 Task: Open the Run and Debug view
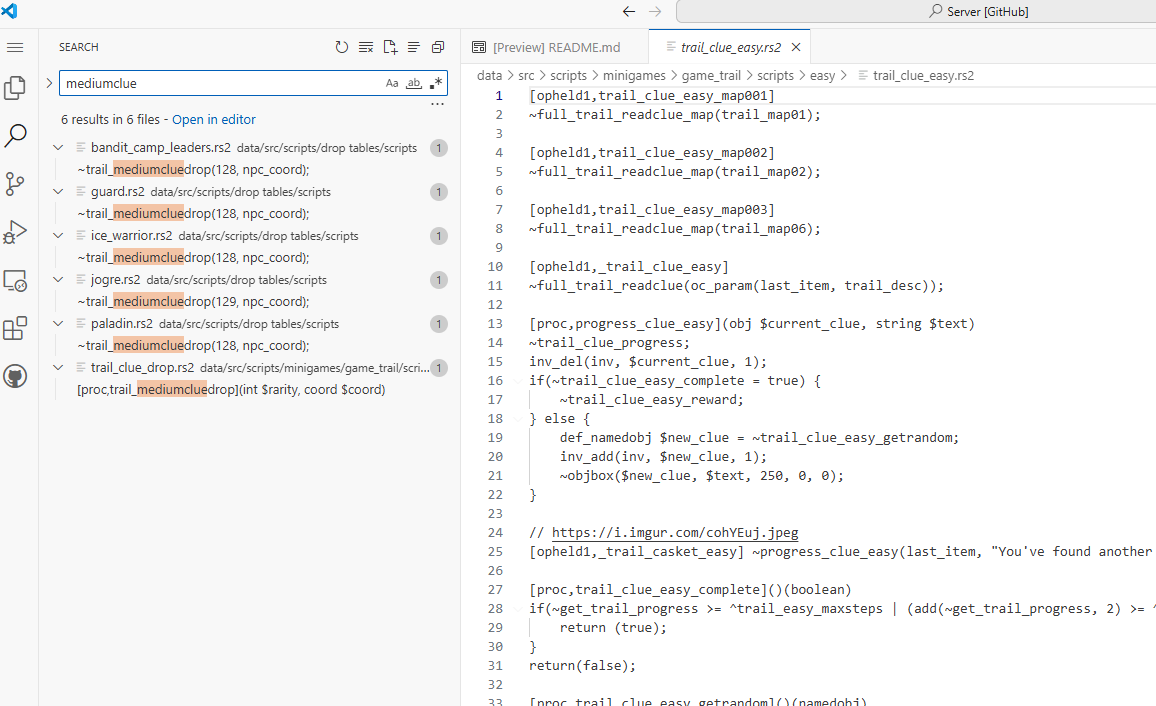coord(15,232)
